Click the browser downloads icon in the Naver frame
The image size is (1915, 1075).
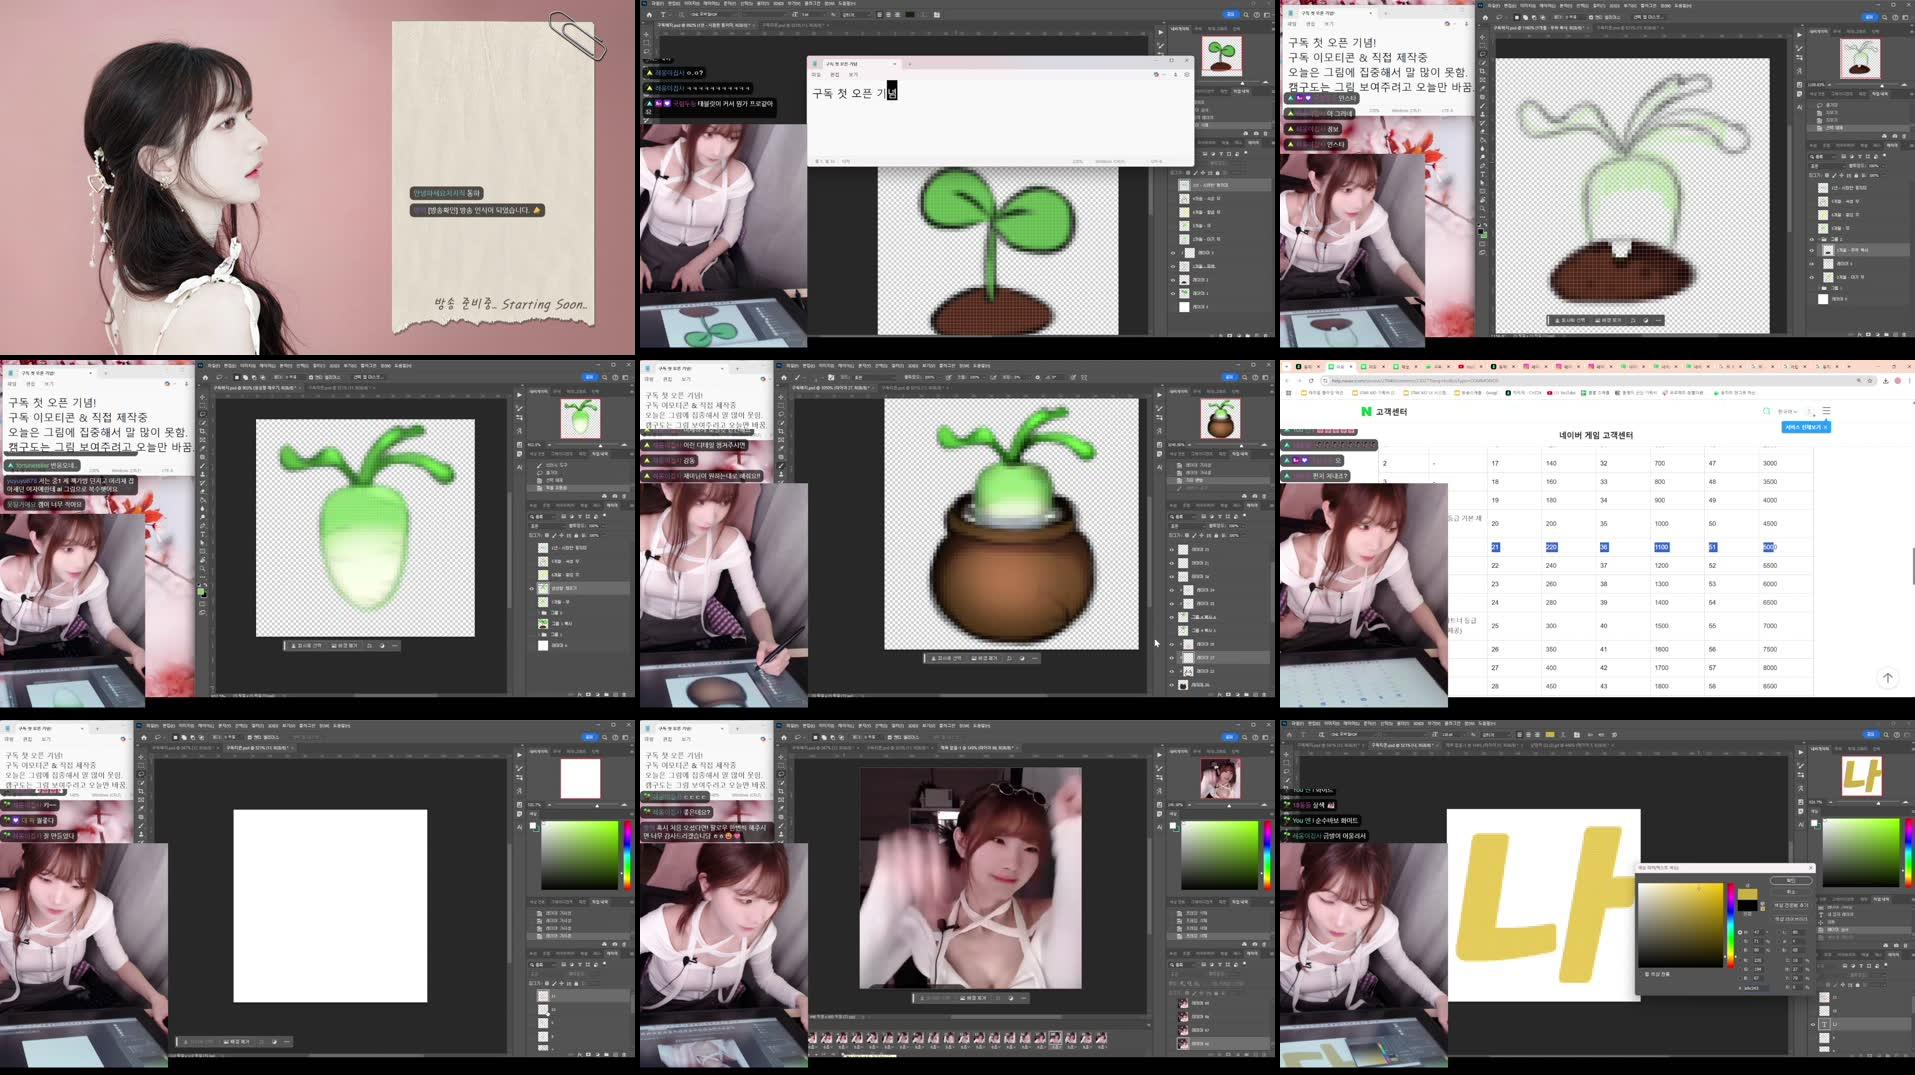click(1885, 380)
